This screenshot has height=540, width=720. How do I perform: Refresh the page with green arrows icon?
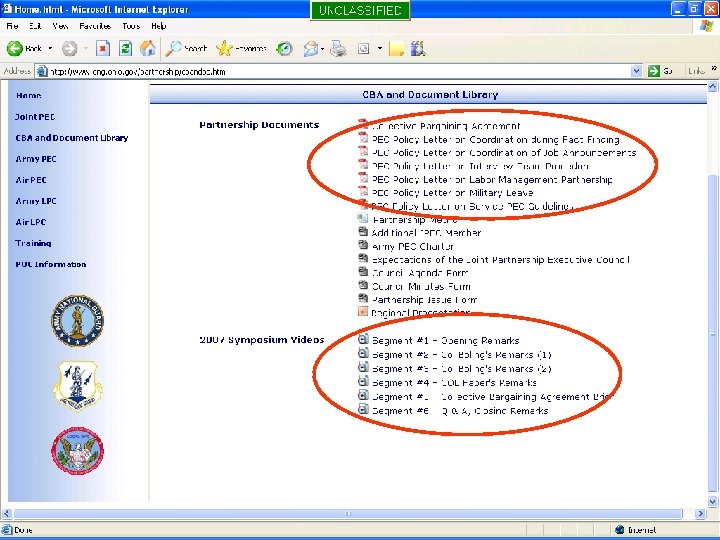(125, 48)
